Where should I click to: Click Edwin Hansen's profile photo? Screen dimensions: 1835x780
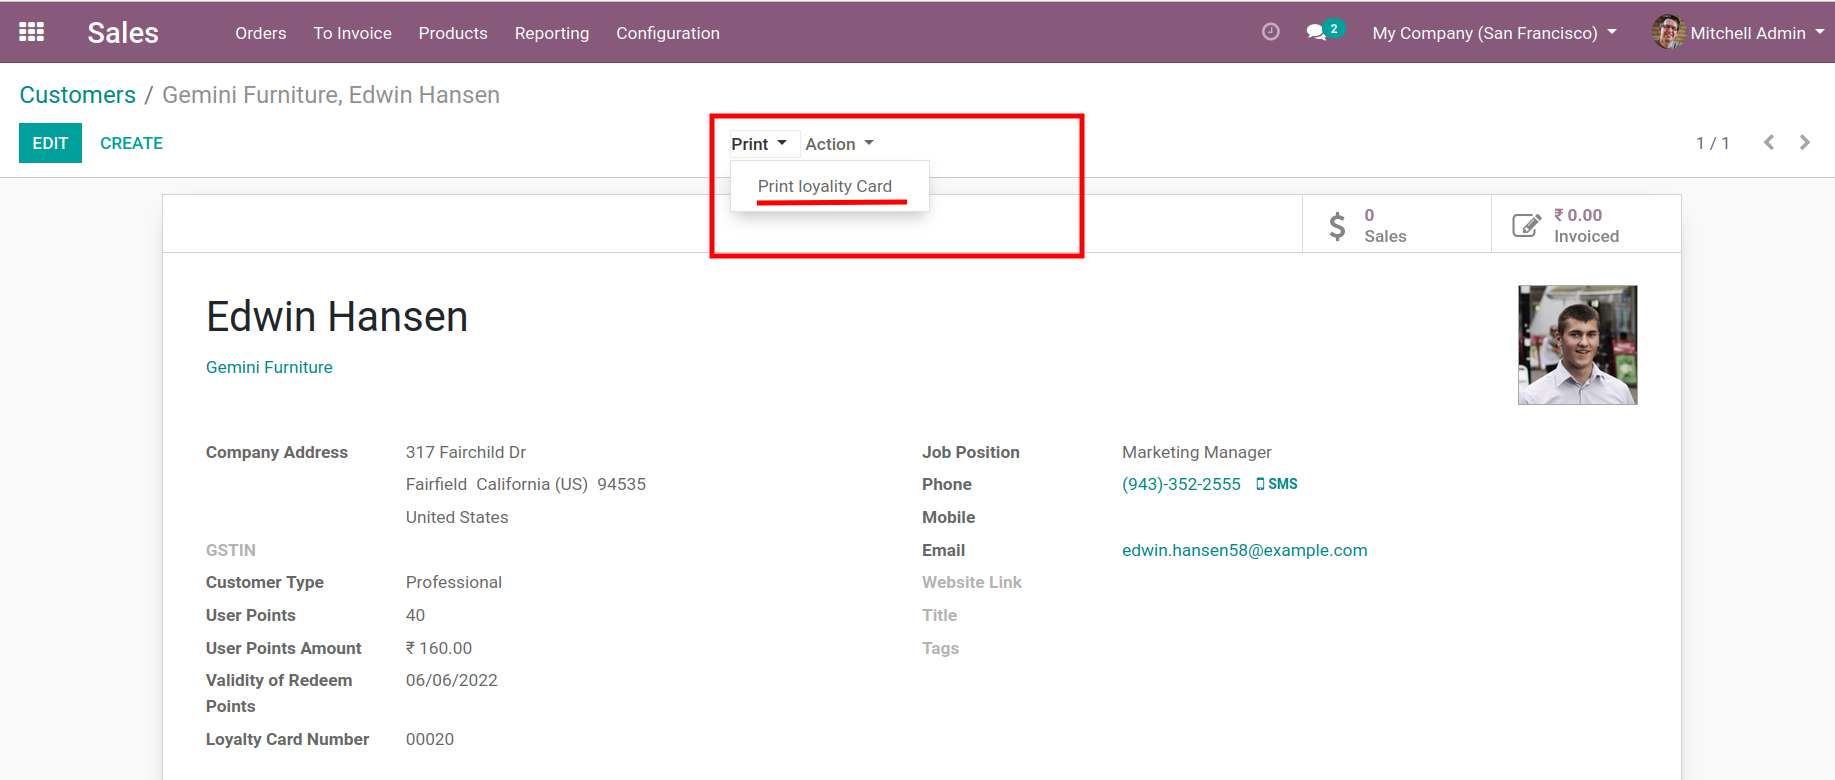coord(1577,345)
